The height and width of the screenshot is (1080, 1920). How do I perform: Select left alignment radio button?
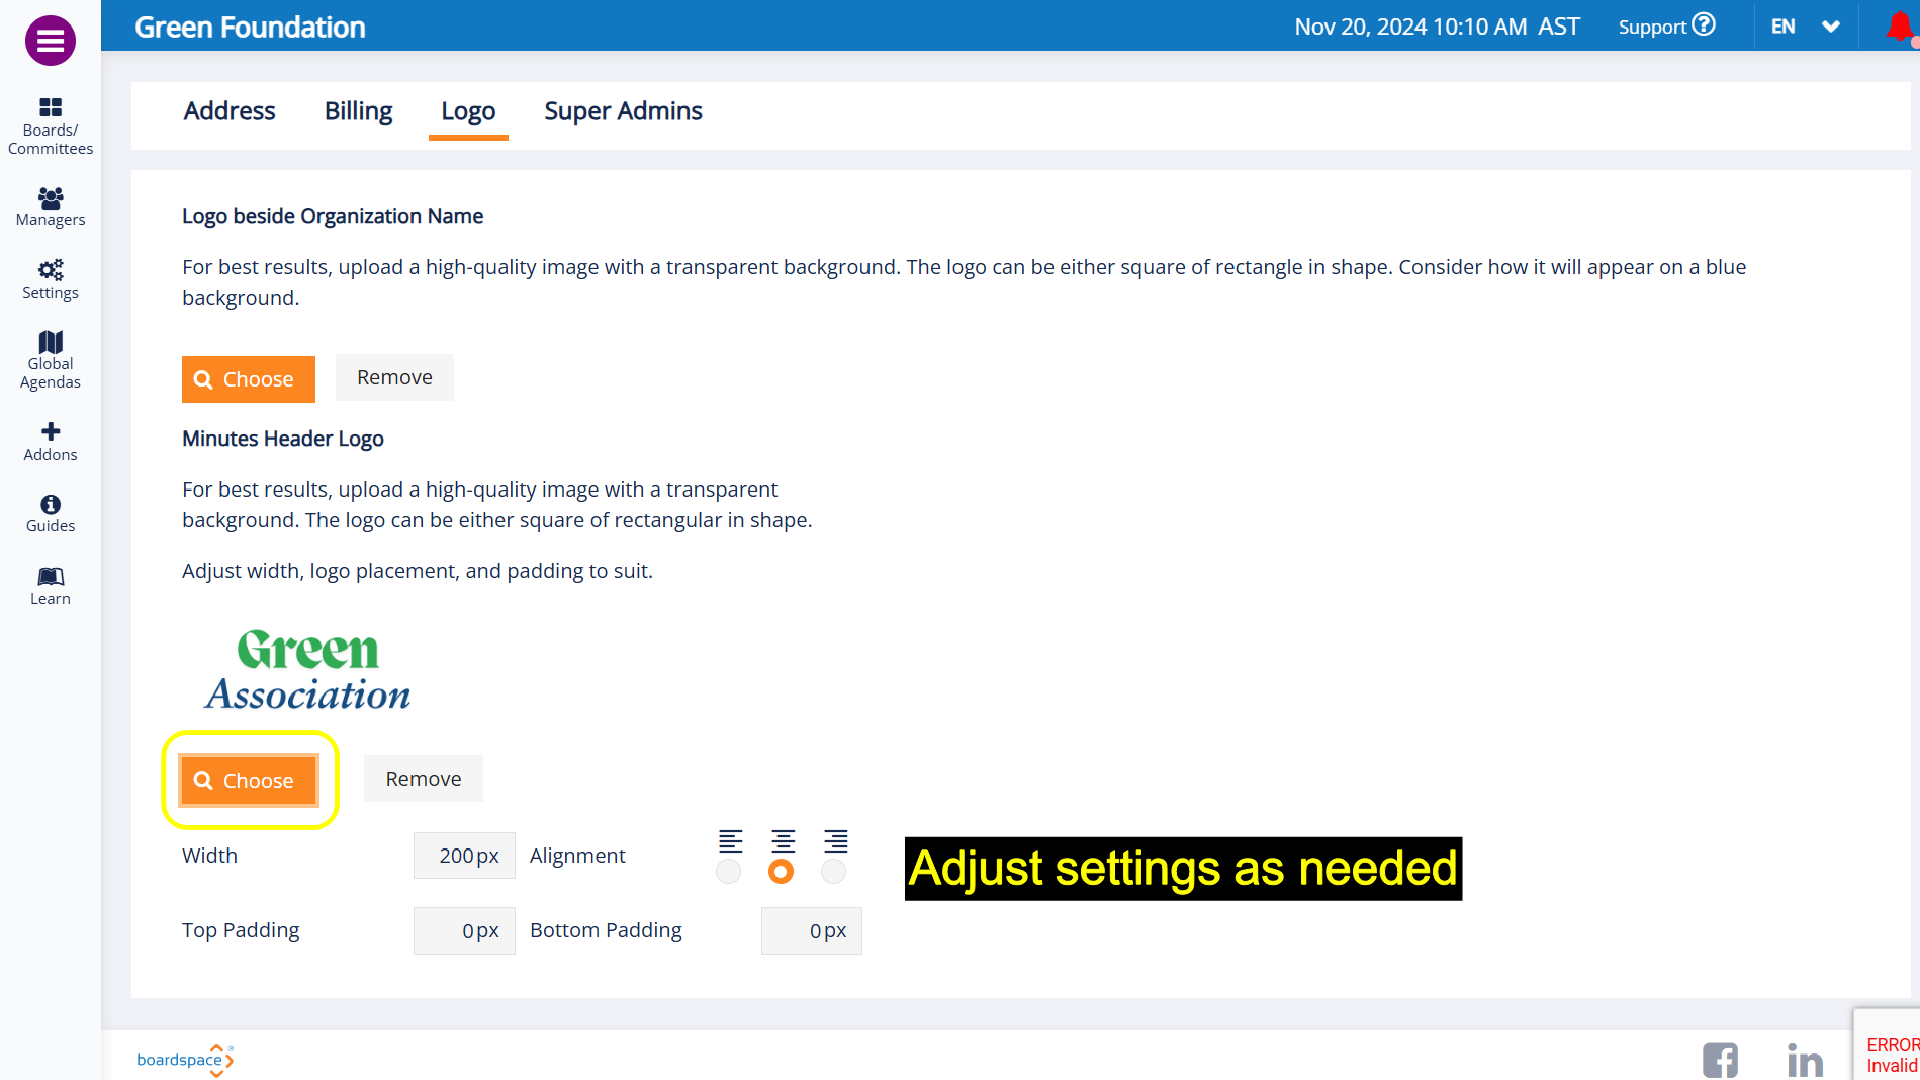pyautogui.click(x=729, y=872)
